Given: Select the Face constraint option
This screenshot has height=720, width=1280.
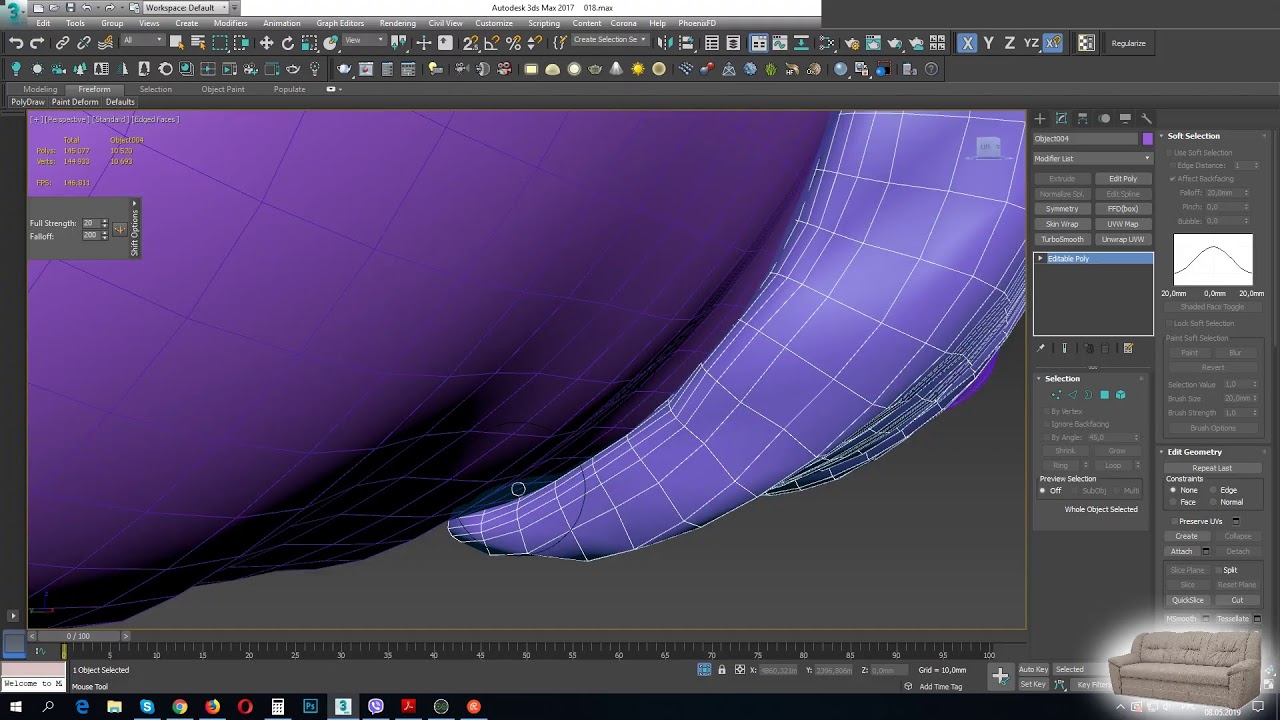Looking at the screenshot, I should (1173, 502).
